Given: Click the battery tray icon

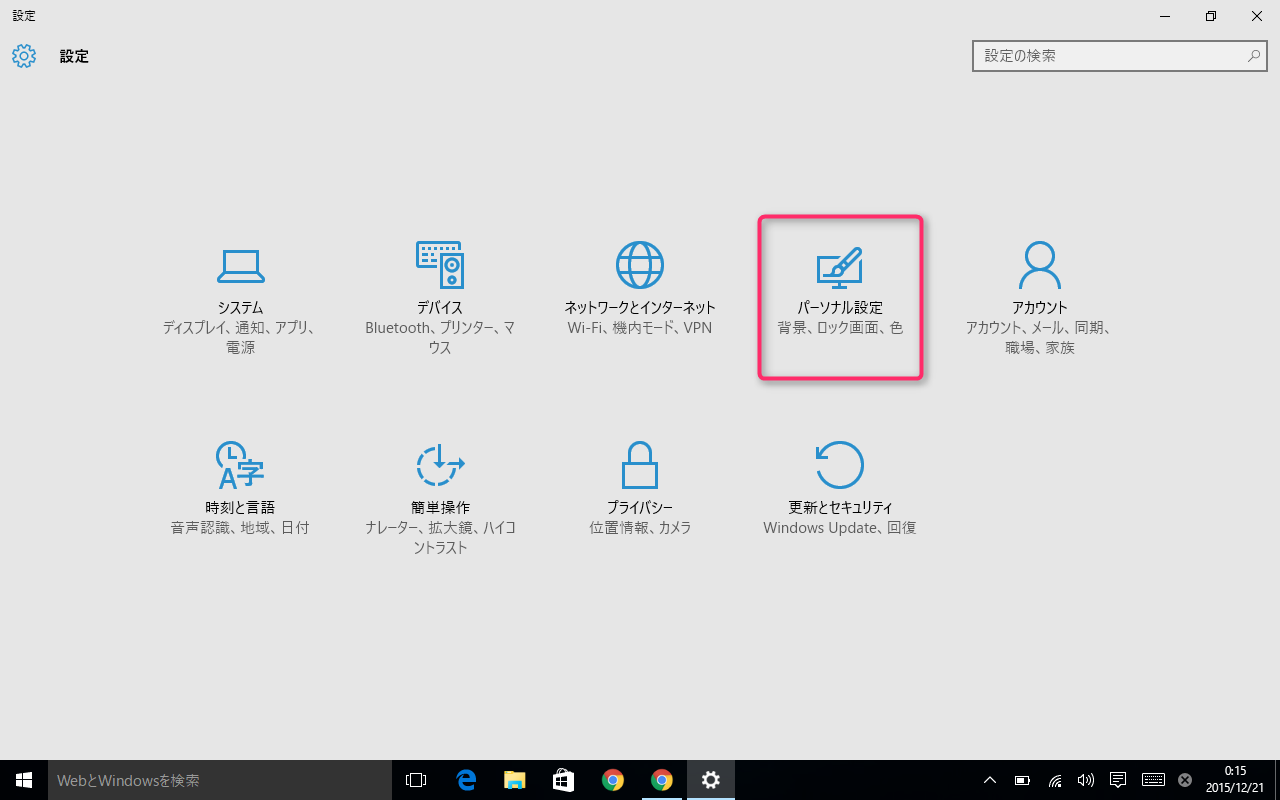Looking at the screenshot, I should pyautogui.click(x=1022, y=780).
